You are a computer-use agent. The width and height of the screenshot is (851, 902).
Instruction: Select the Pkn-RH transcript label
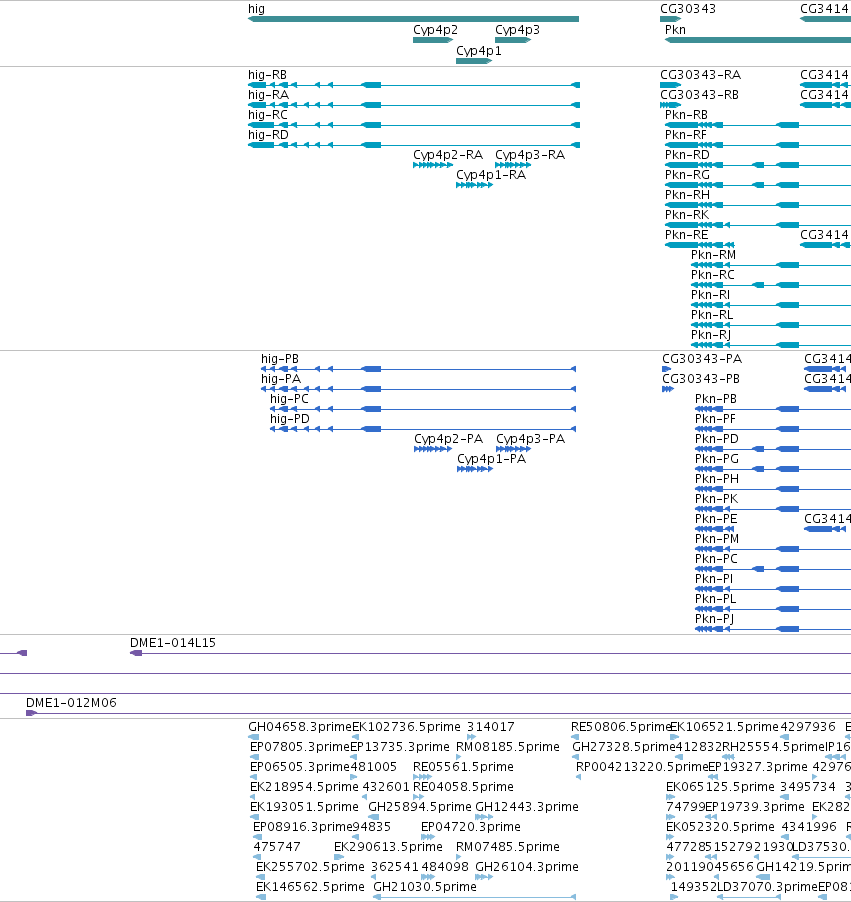687,195
